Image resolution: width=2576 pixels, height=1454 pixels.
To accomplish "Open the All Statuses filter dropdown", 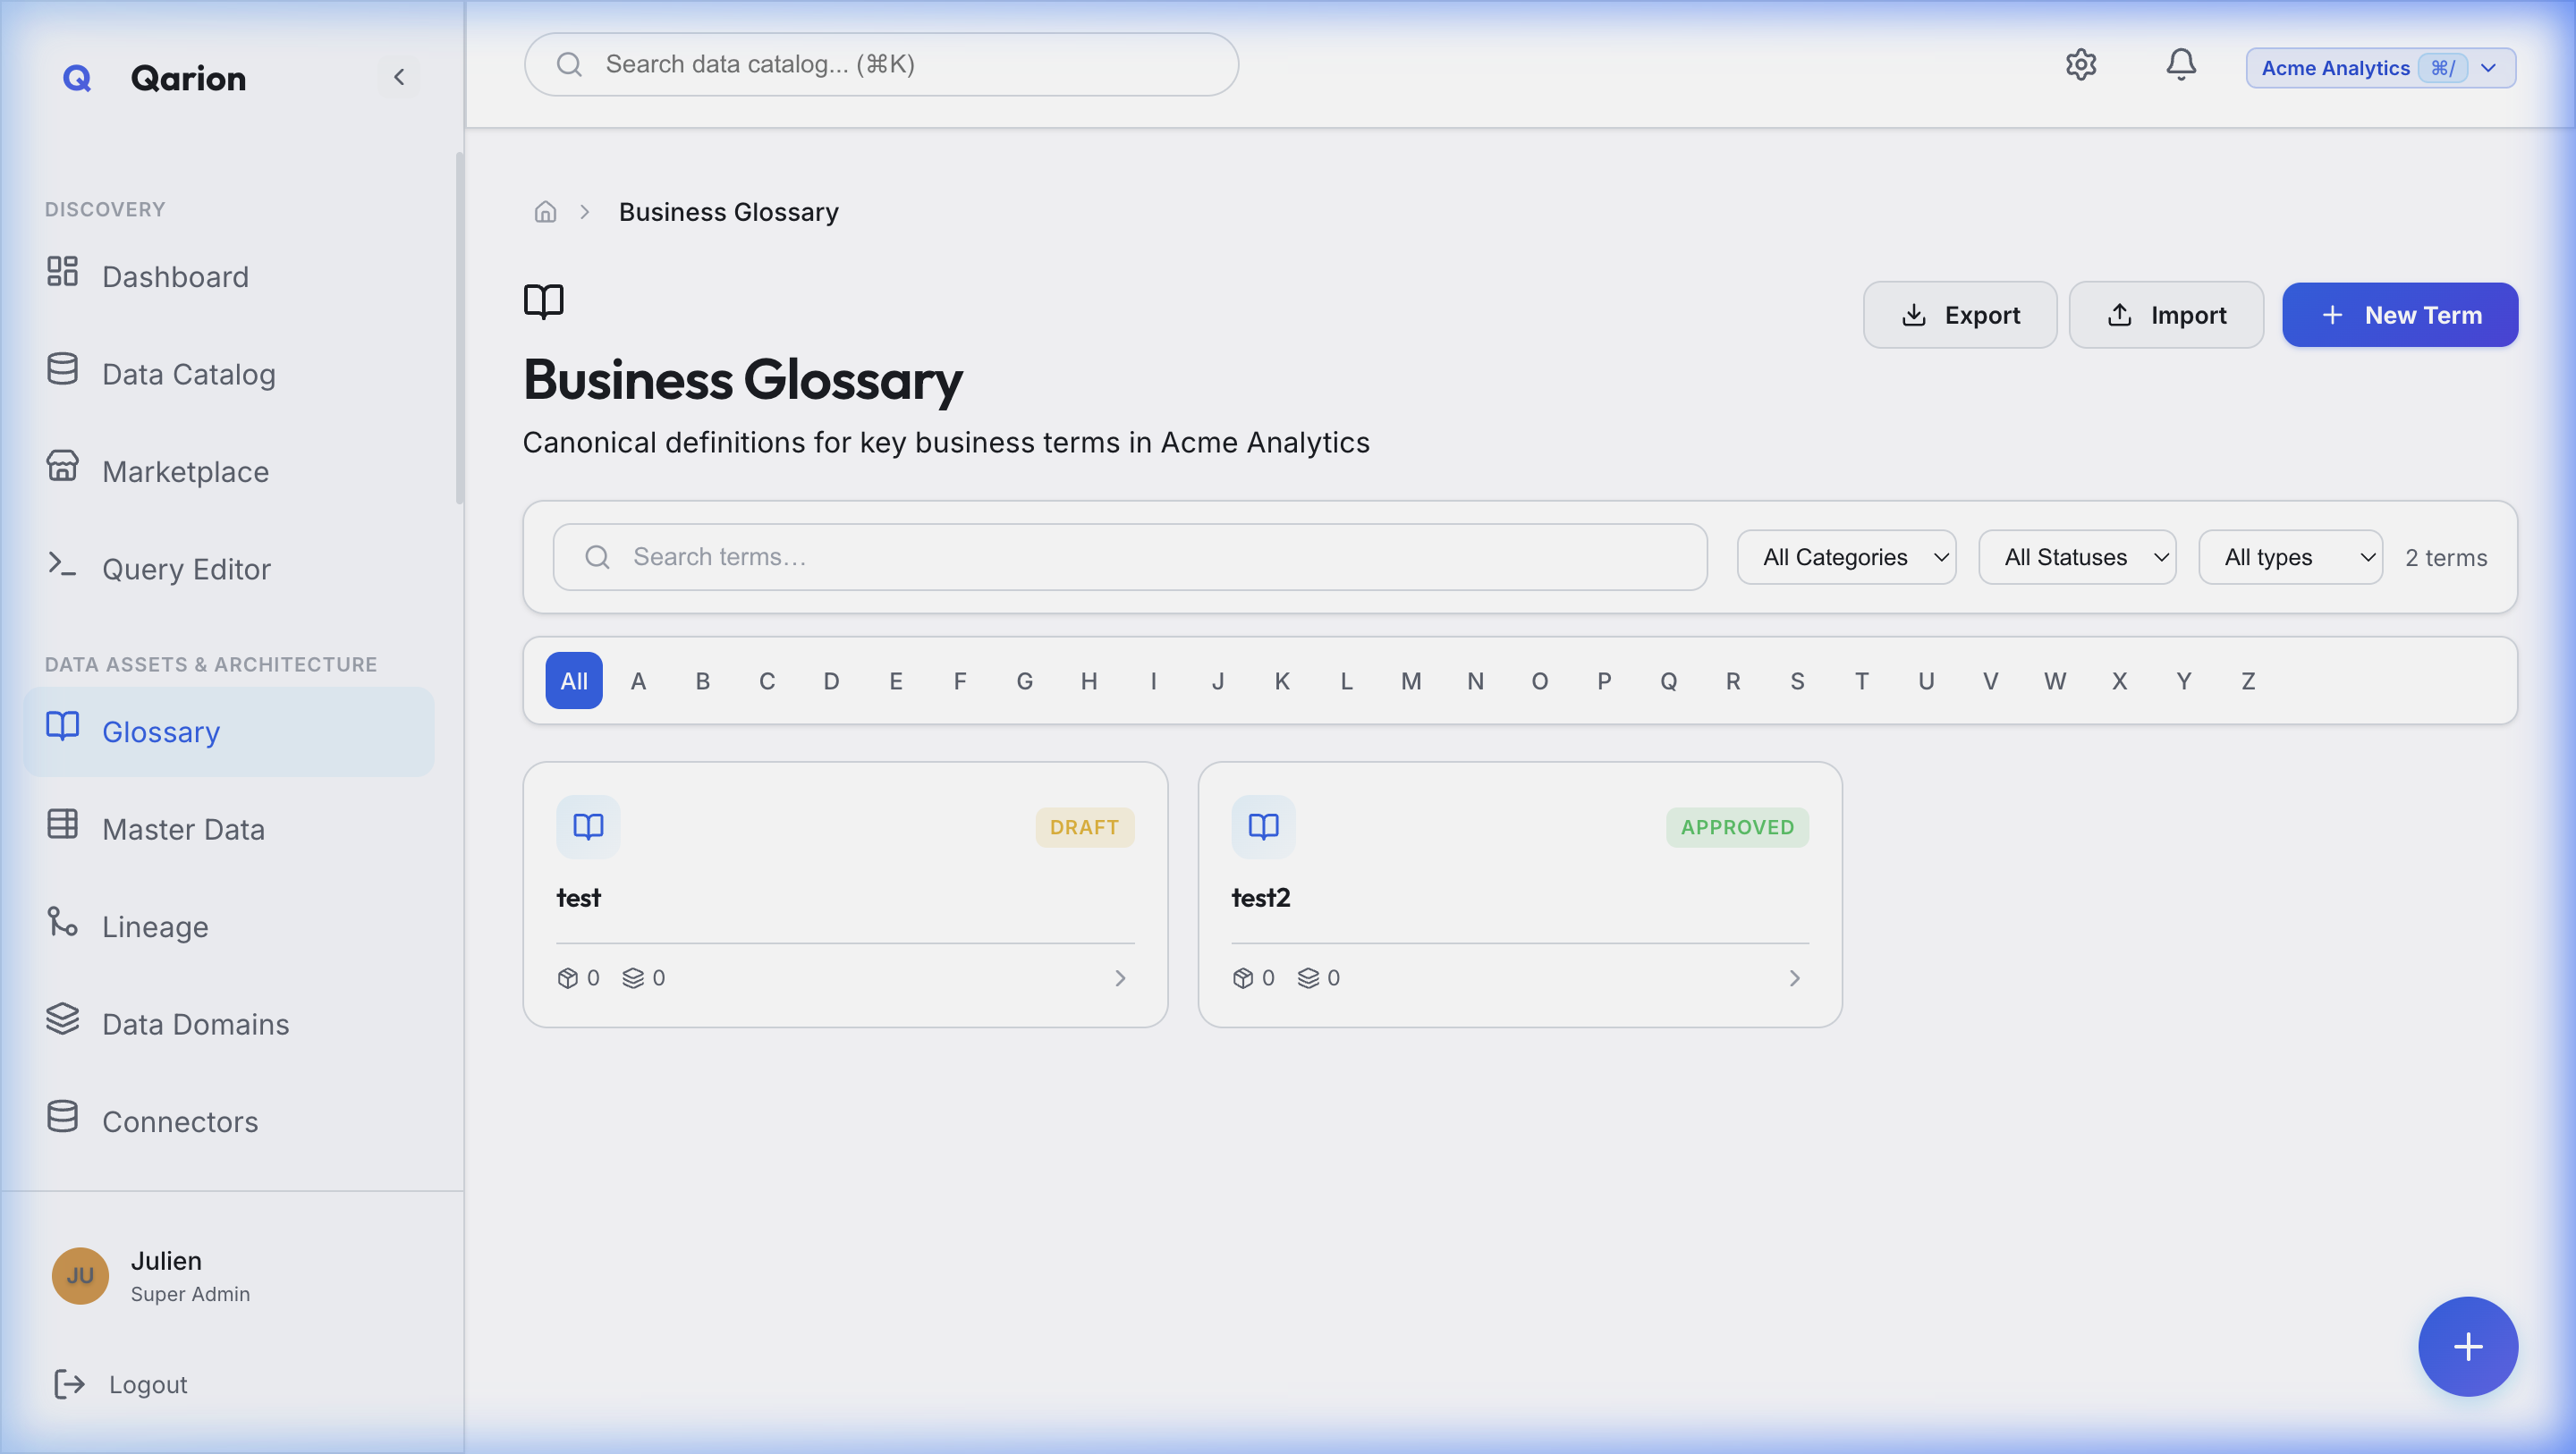I will click(x=2077, y=557).
